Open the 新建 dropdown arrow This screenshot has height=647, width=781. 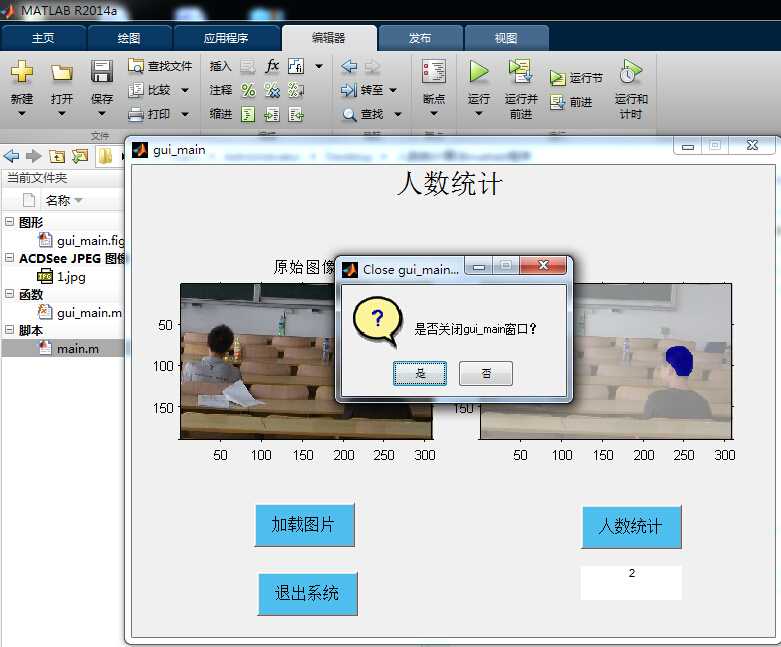[x=22, y=114]
